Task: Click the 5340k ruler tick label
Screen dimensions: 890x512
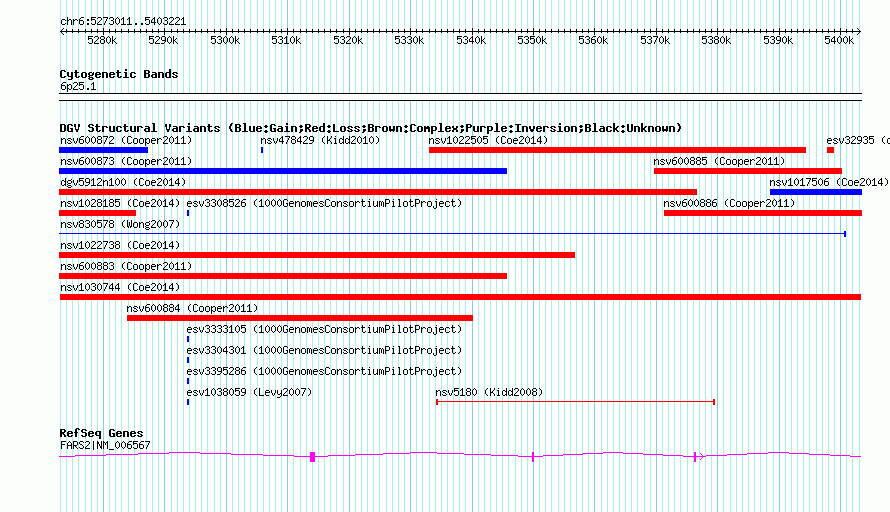Action: (471, 40)
